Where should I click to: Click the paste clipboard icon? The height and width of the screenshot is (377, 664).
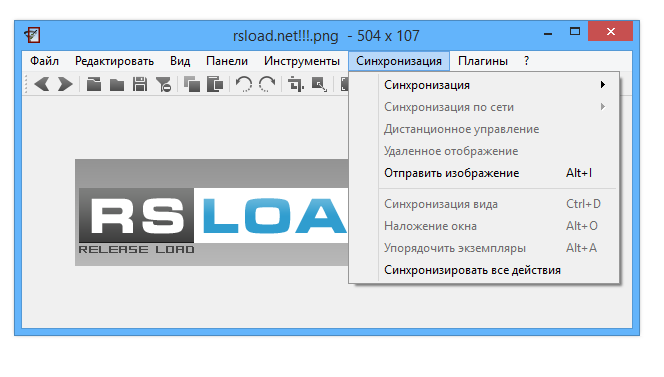coord(215,84)
